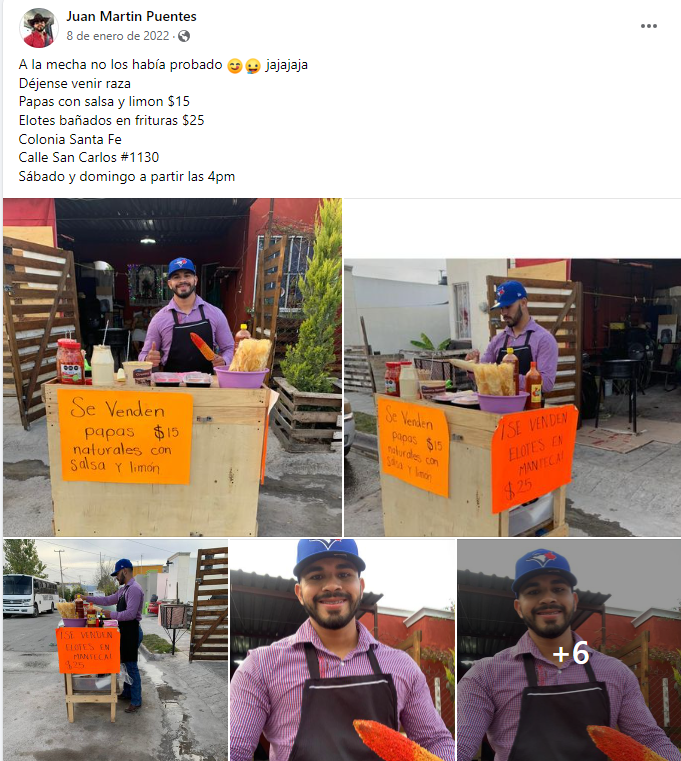Open Juan Martin Puentes profile avatar
This screenshot has width=681, height=761.
[39, 28]
